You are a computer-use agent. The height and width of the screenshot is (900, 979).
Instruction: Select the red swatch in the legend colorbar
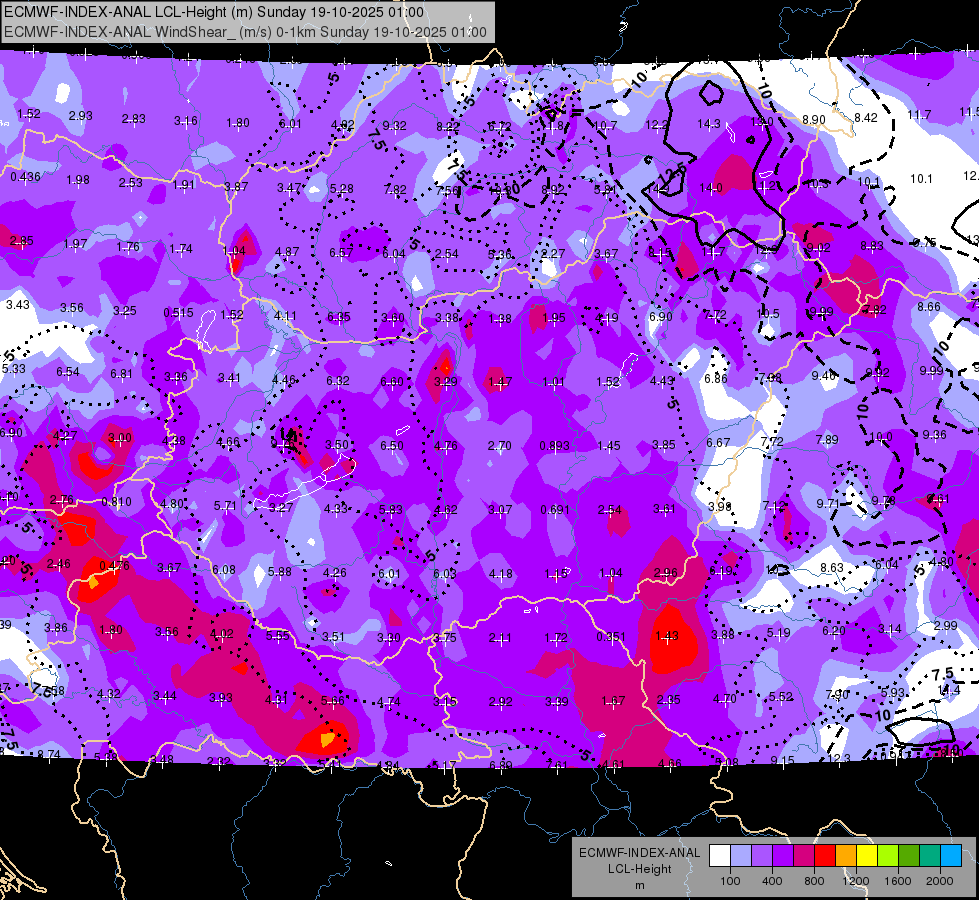pyautogui.click(x=825, y=855)
